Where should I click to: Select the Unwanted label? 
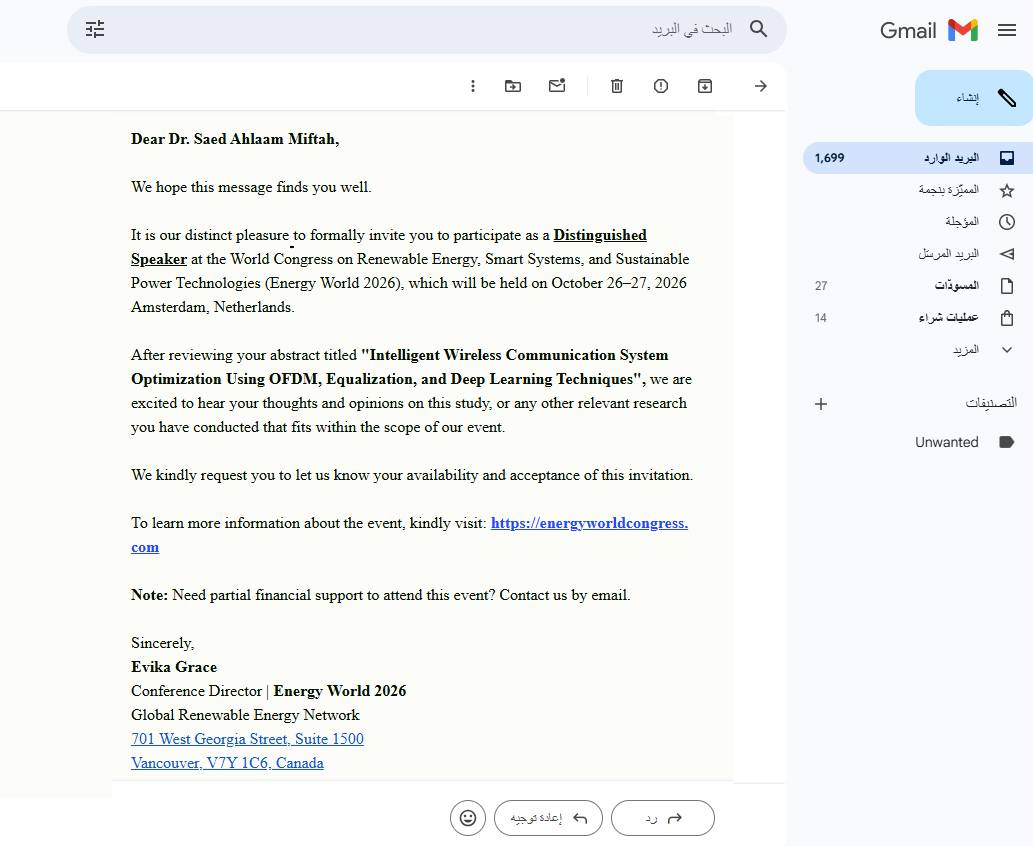[946, 442]
